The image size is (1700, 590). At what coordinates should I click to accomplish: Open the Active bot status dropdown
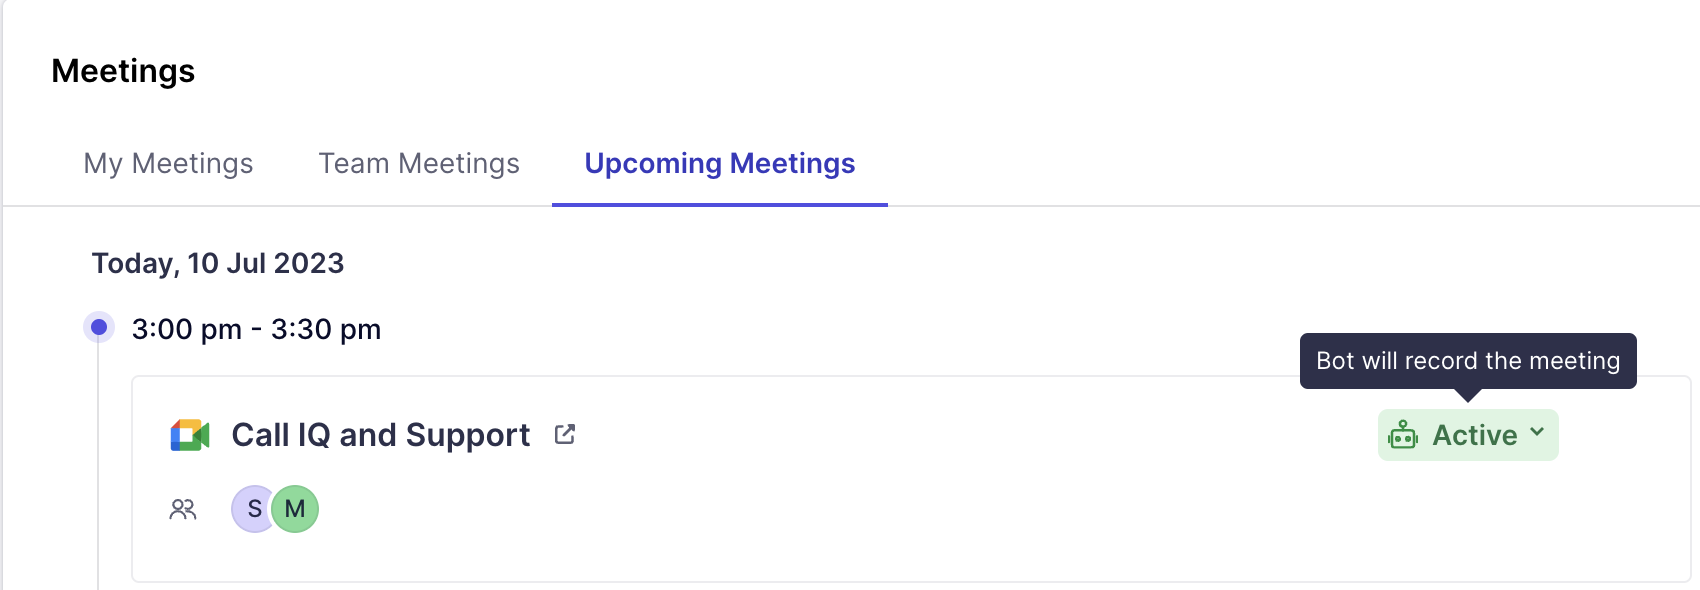tap(1467, 435)
